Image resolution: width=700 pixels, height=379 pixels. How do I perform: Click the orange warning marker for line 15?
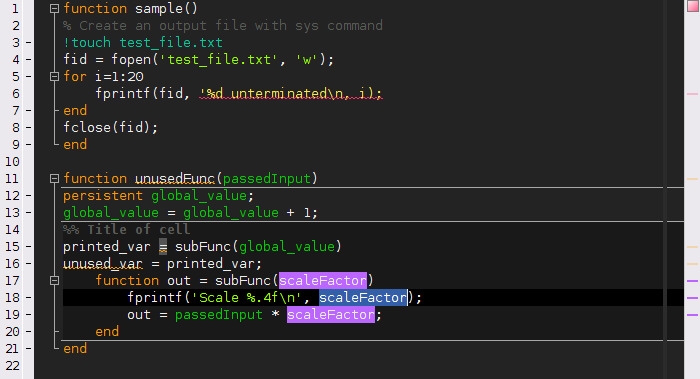(692, 247)
